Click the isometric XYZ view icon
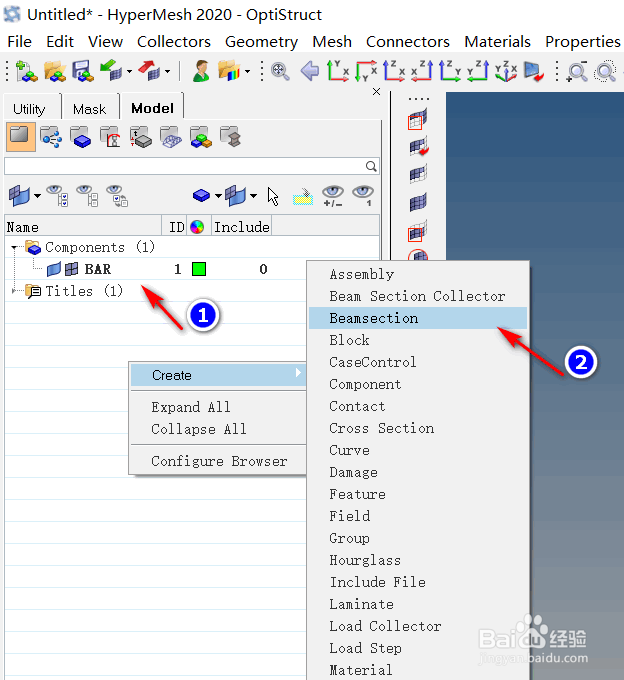This screenshot has width=624, height=680. [x=506, y=71]
